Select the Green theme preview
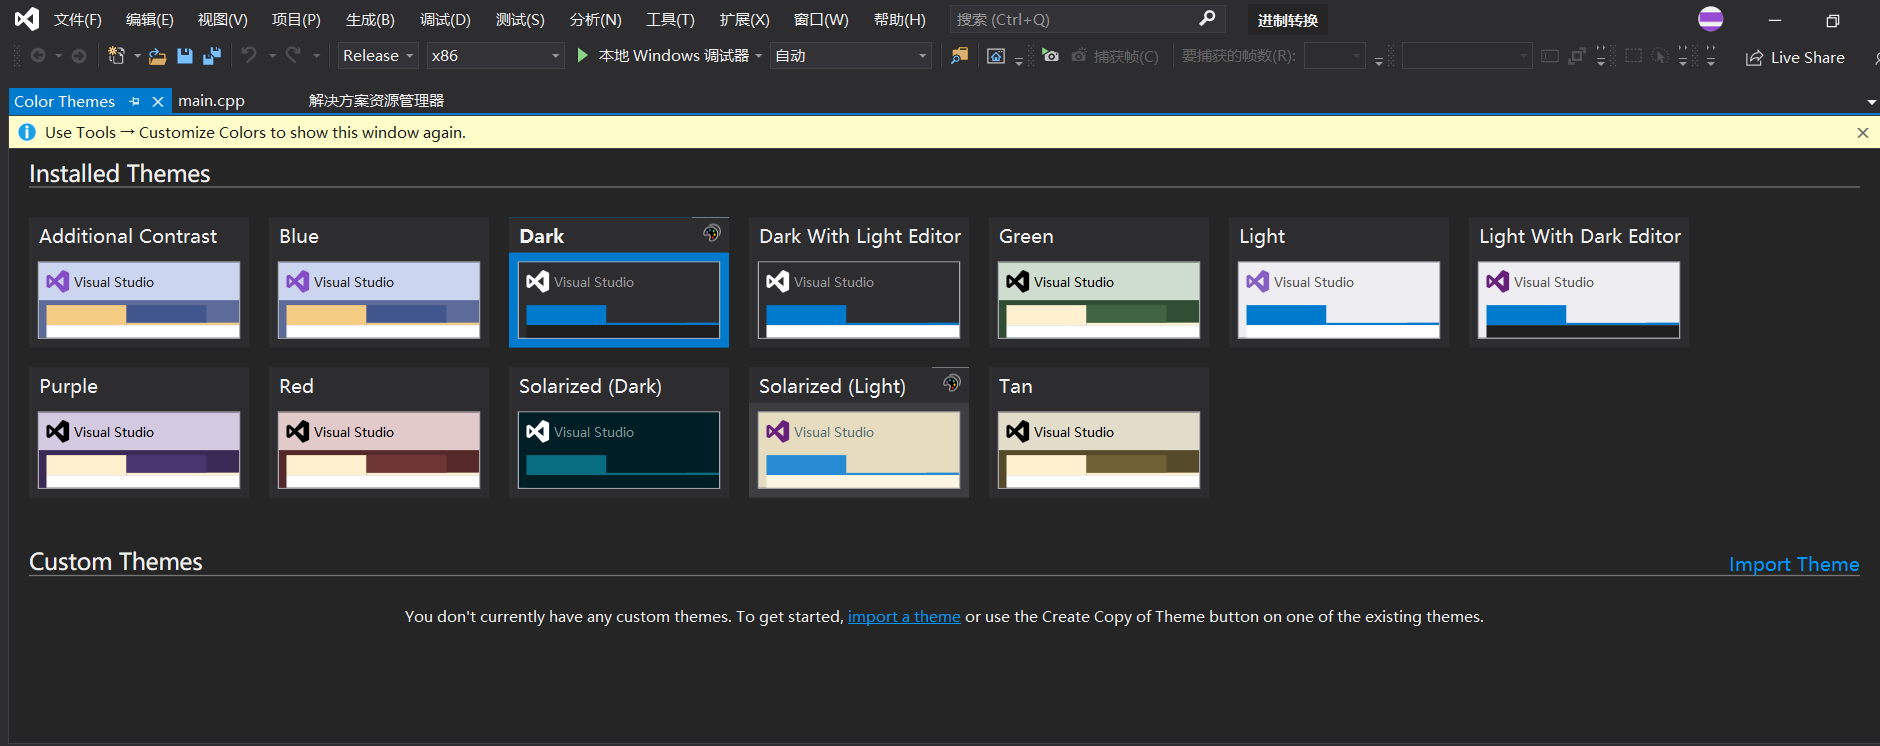 tap(1099, 300)
